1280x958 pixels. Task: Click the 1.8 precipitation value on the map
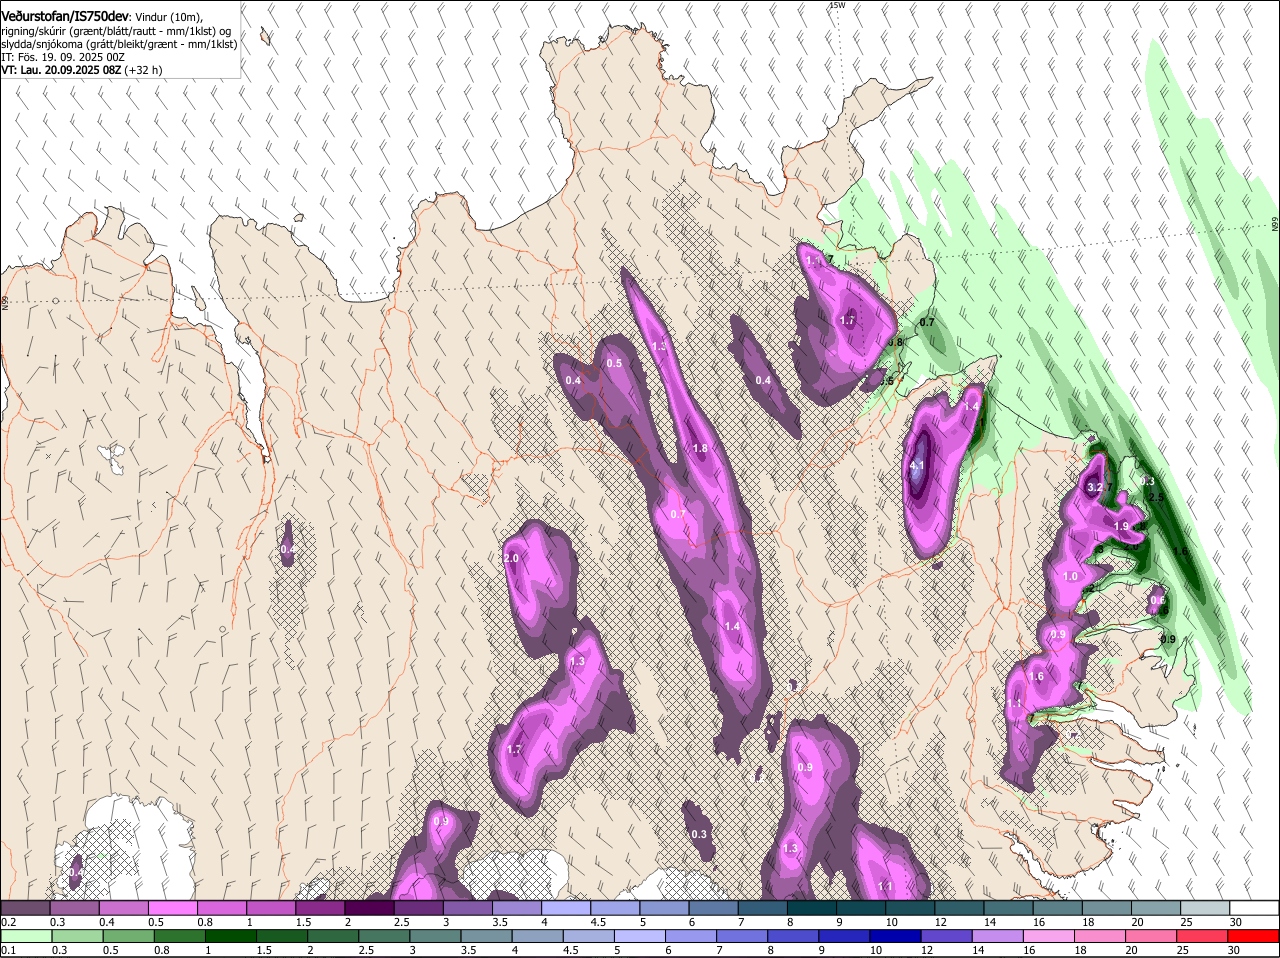pos(700,448)
